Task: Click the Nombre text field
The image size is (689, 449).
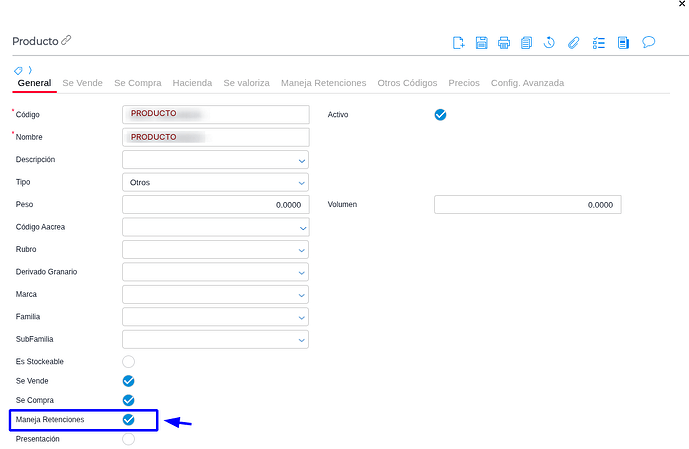Action: (x=215, y=137)
